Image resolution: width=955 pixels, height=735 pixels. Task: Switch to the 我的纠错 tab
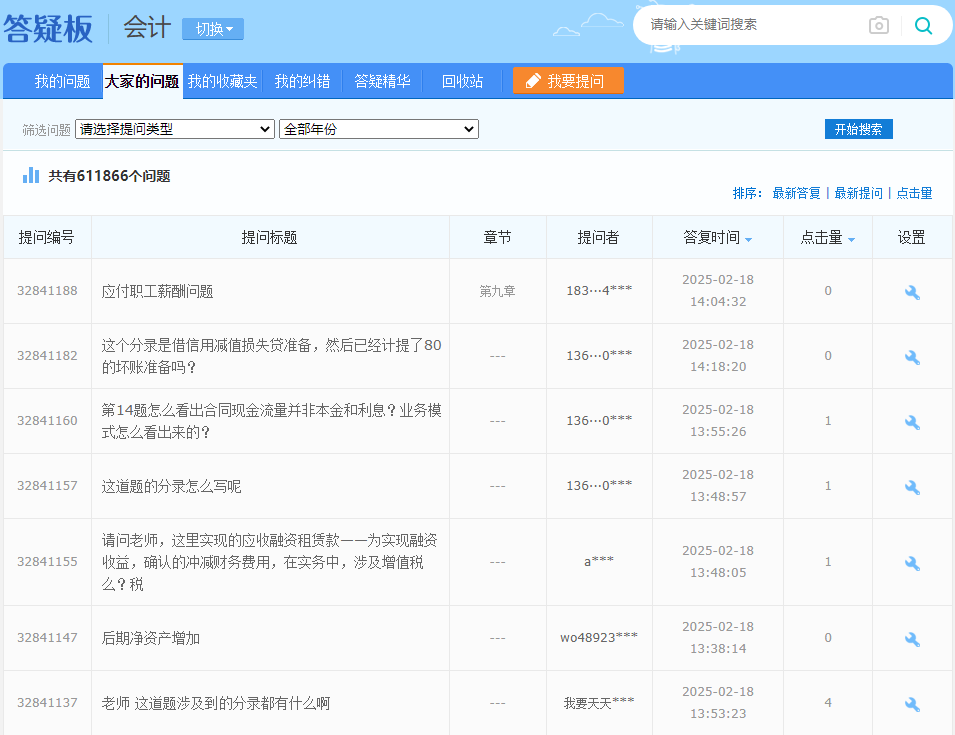302,79
